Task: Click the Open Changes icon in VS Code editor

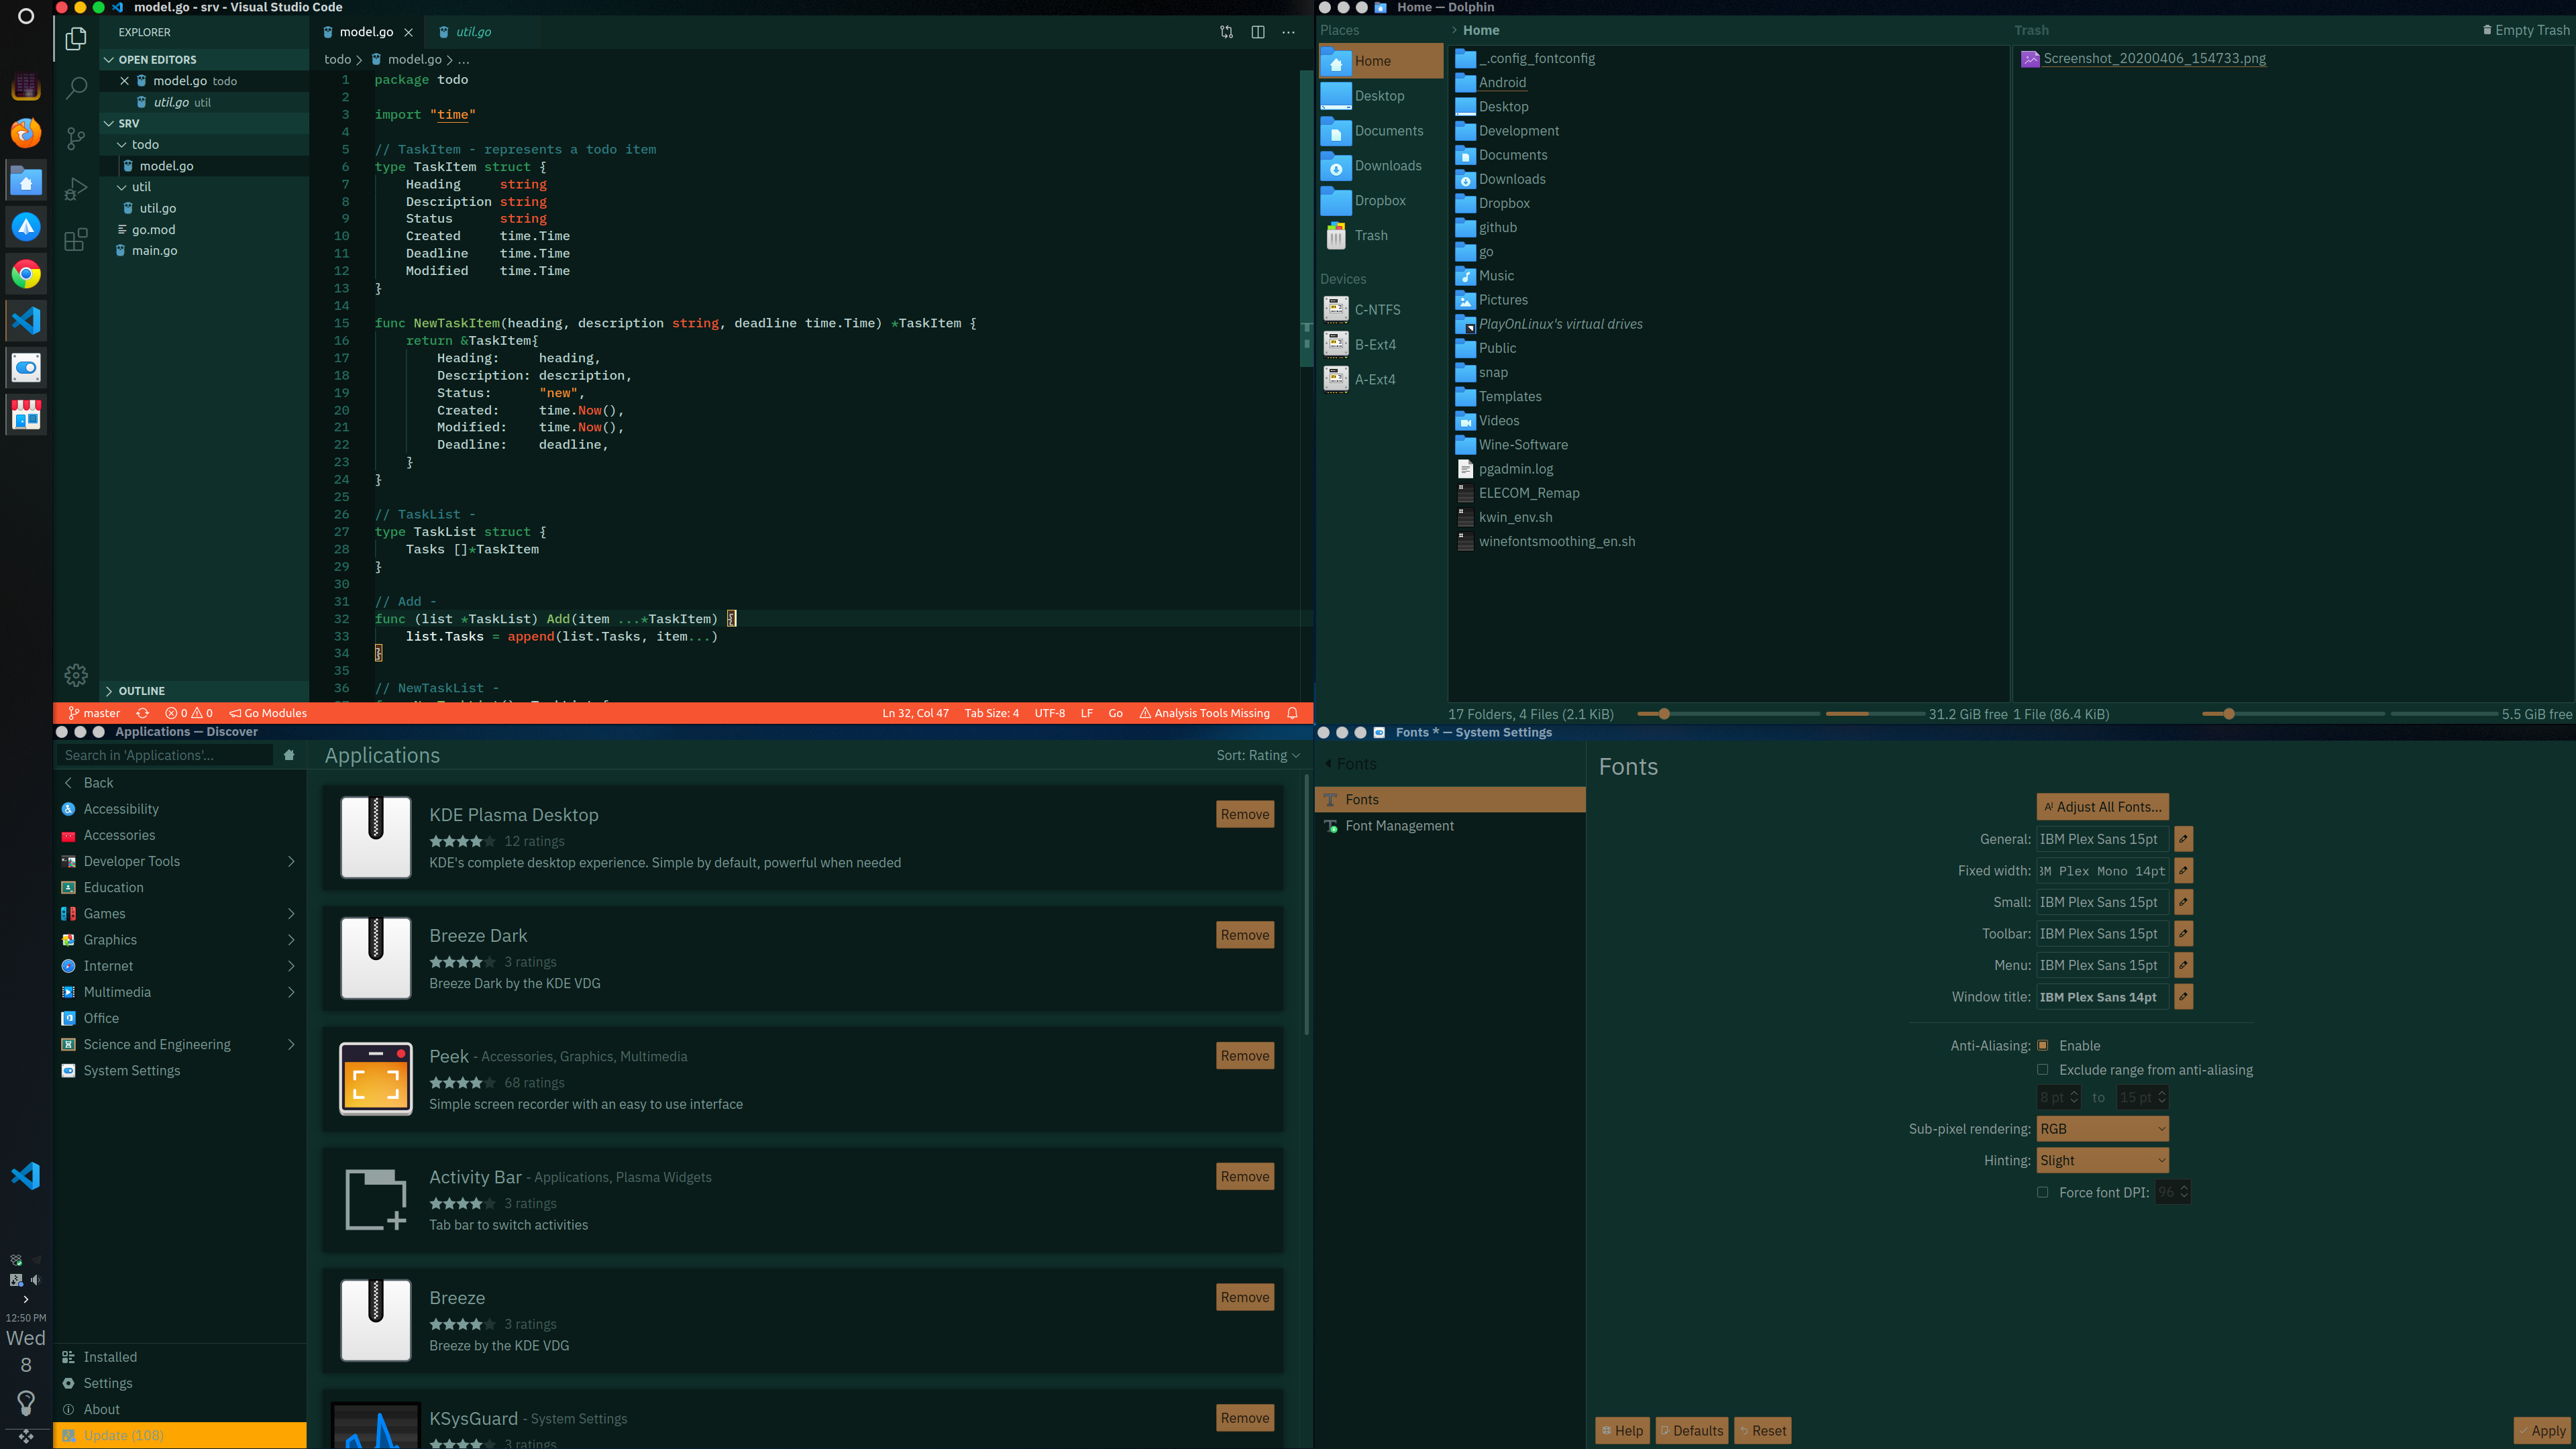Action: pos(1226,32)
